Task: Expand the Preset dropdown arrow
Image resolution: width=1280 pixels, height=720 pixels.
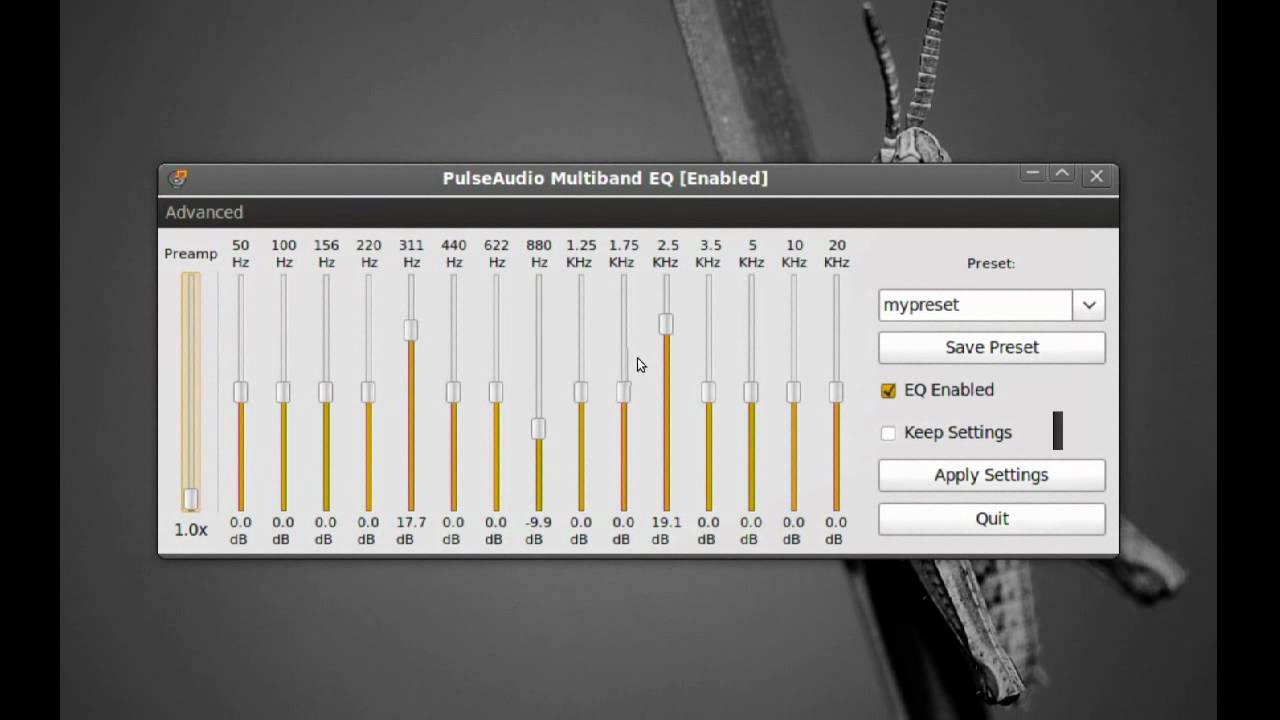Action: [1089, 305]
